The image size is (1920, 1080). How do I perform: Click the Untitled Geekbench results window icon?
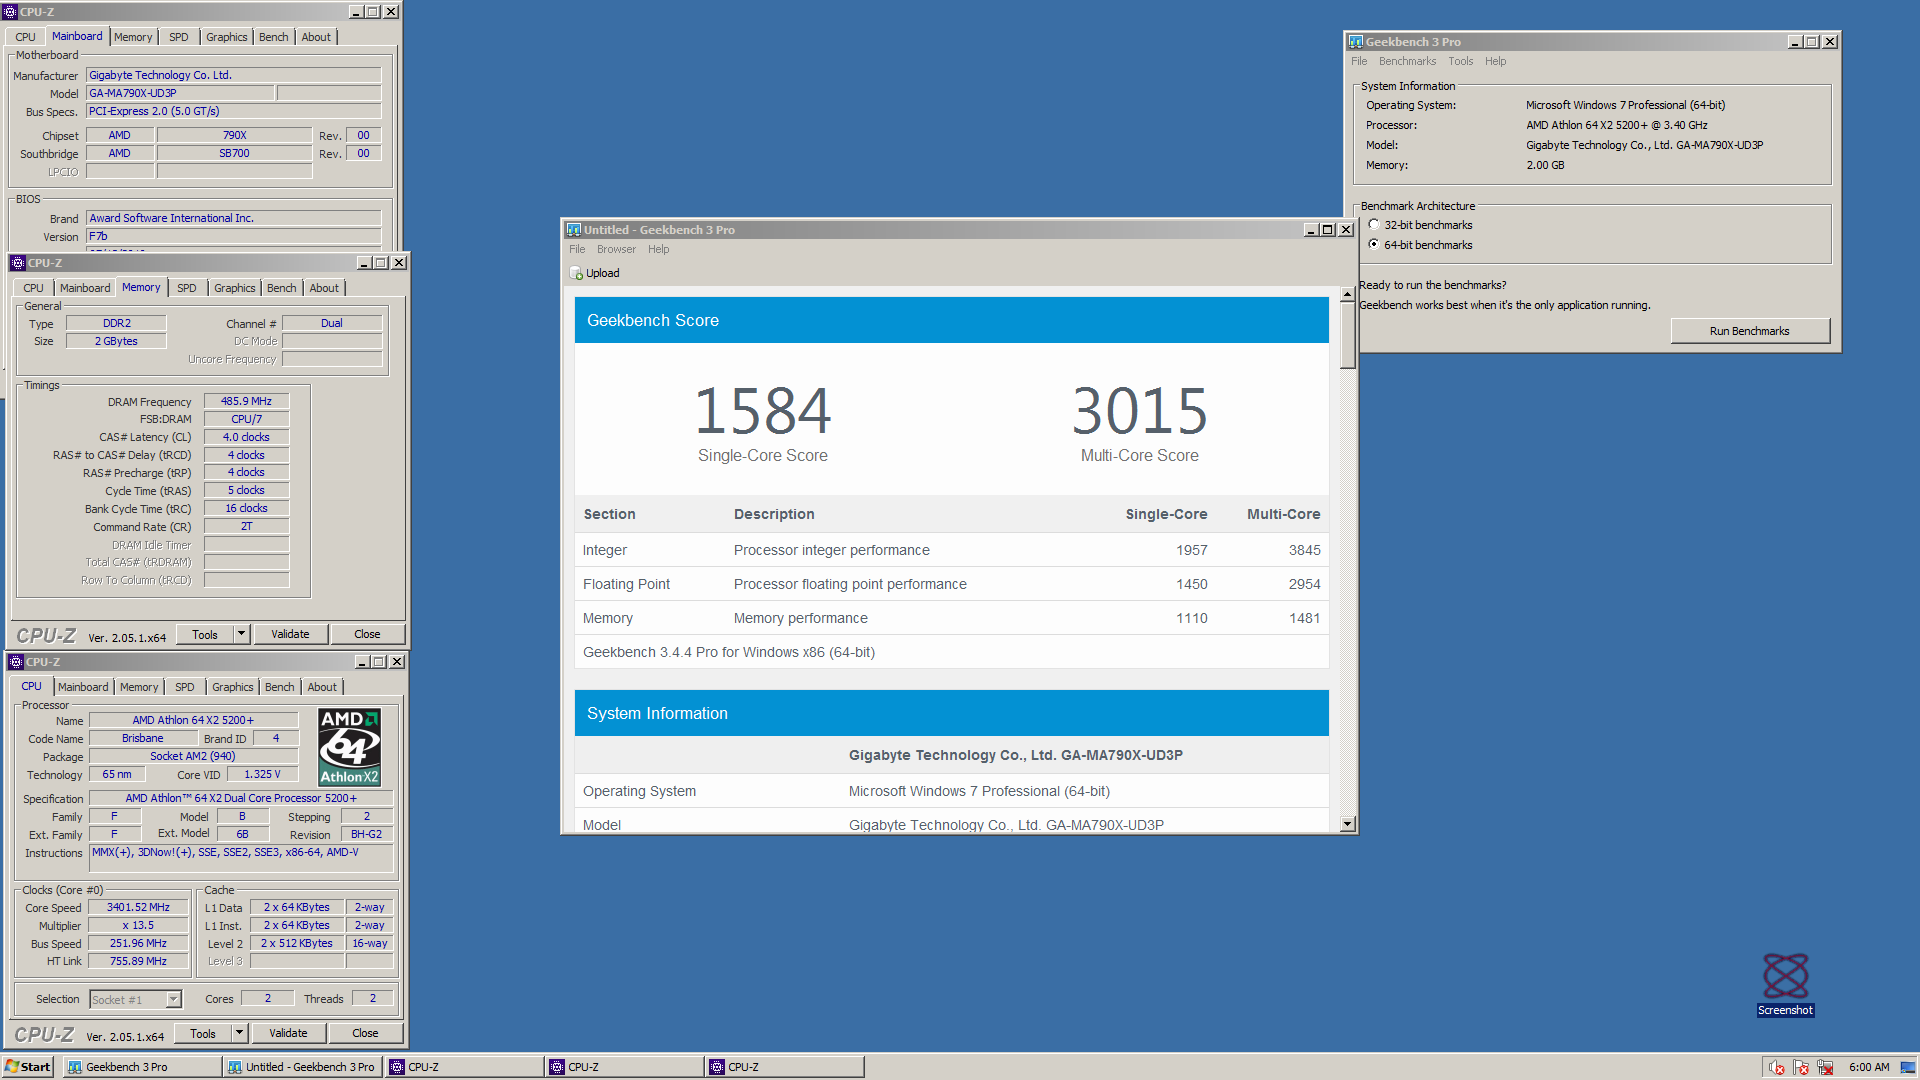pyautogui.click(x=574, y=230)
